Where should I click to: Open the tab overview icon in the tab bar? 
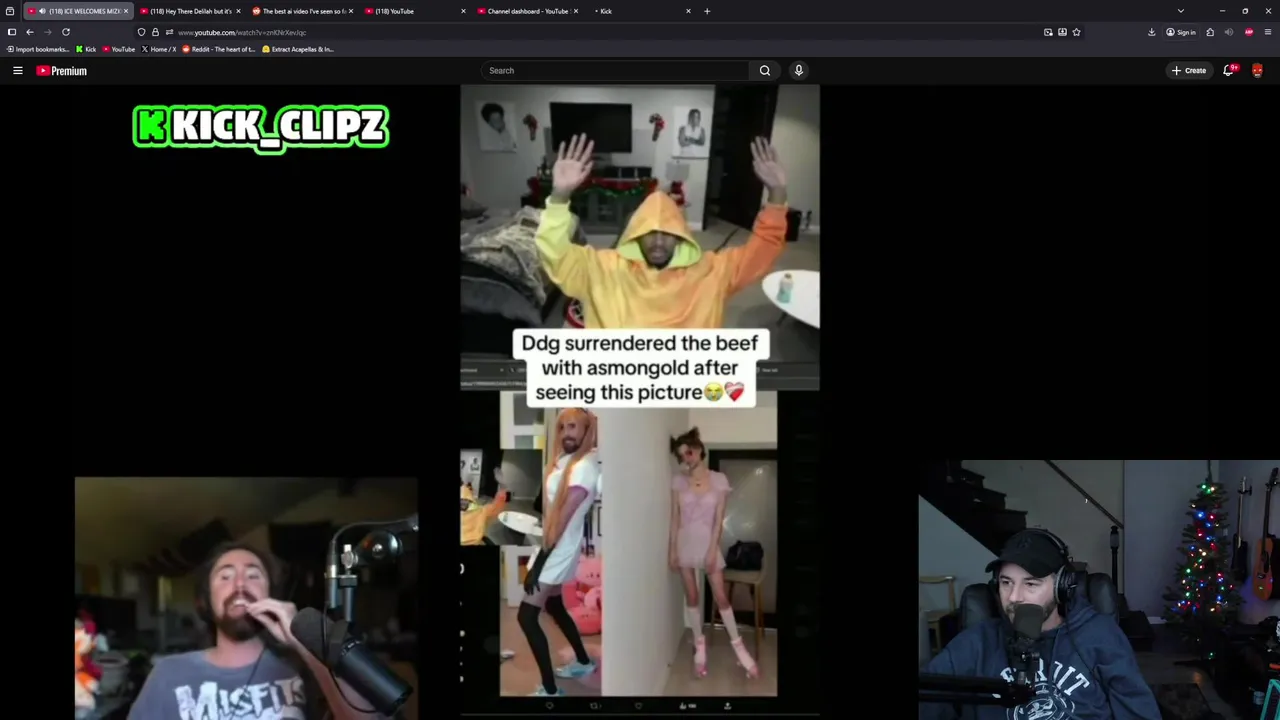(10, 11)
